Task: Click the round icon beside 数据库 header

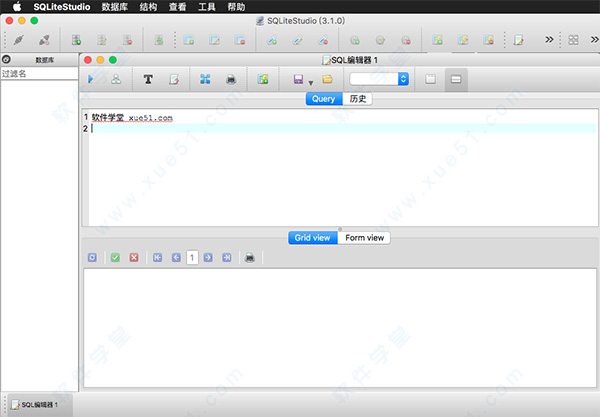Action: click(x=7, y=59)
